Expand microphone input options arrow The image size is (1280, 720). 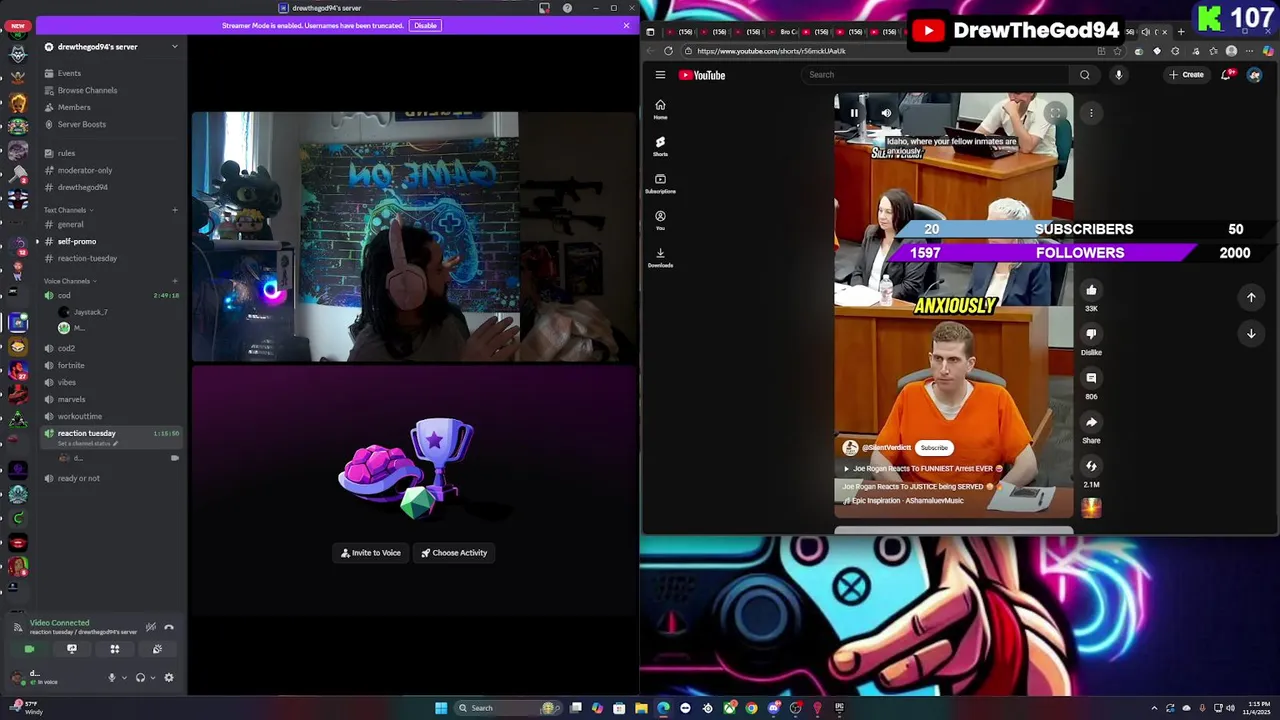(124, 677)
